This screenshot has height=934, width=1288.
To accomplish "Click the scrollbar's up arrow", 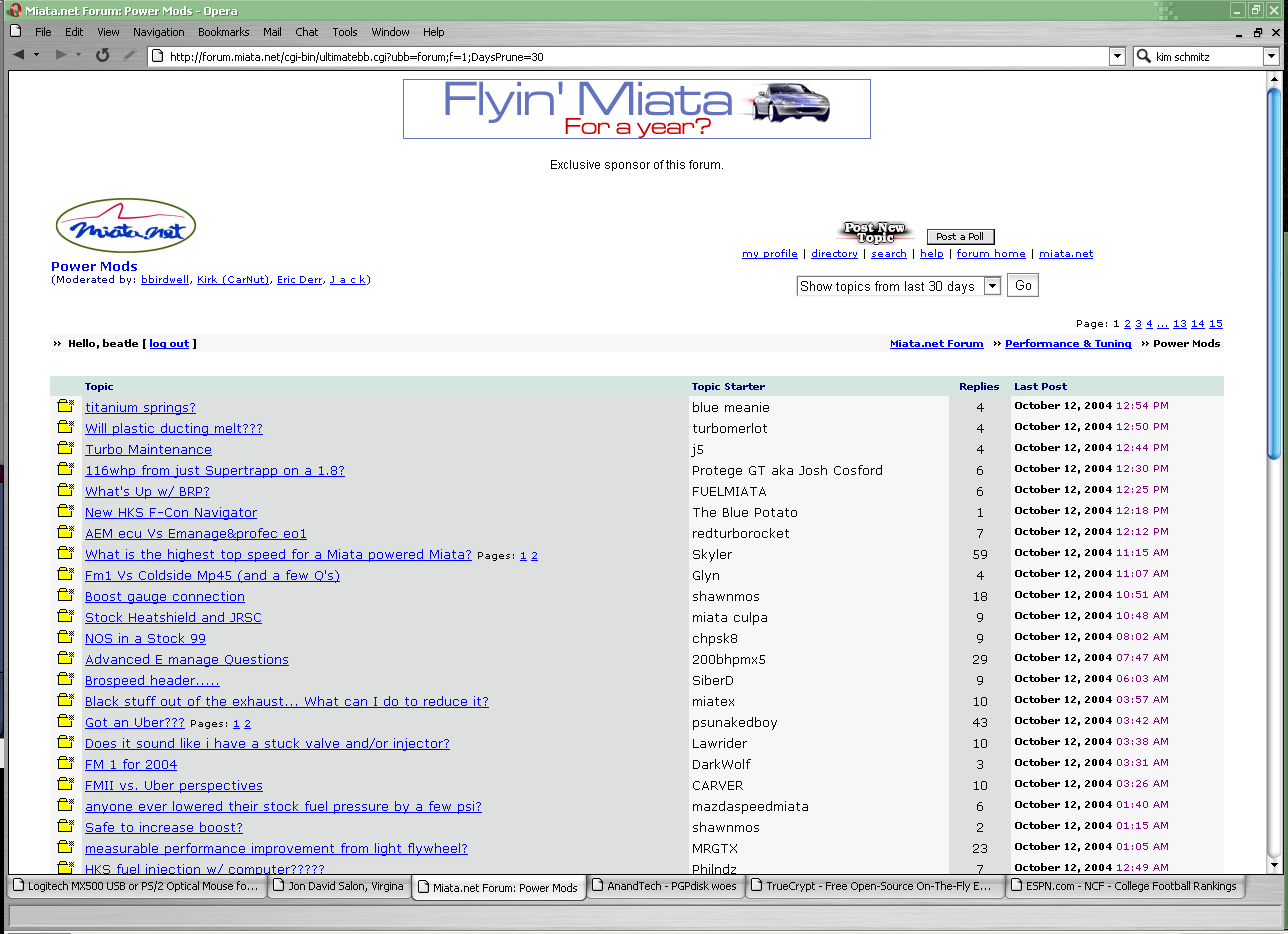I will pyautogui.click(x=1273, y=78).
